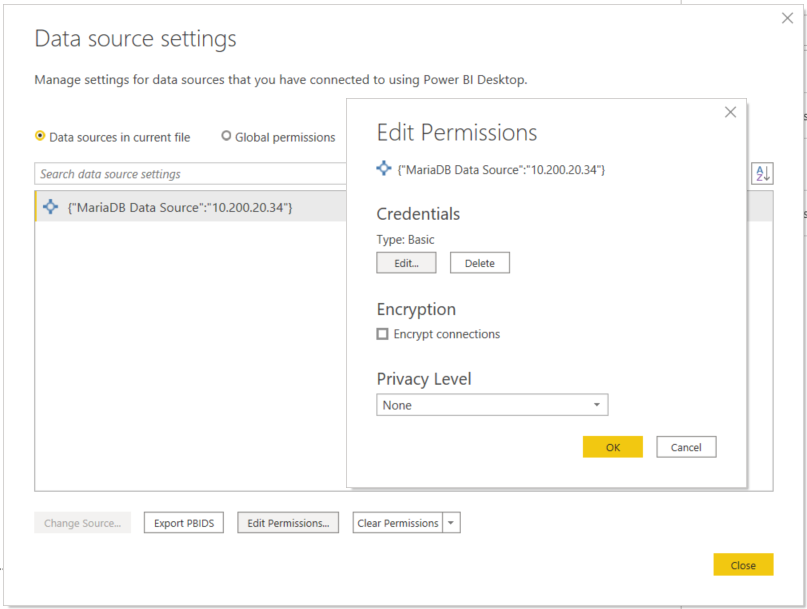Click the yellow Close button
807x609 pixels.
tap(743, 565)
